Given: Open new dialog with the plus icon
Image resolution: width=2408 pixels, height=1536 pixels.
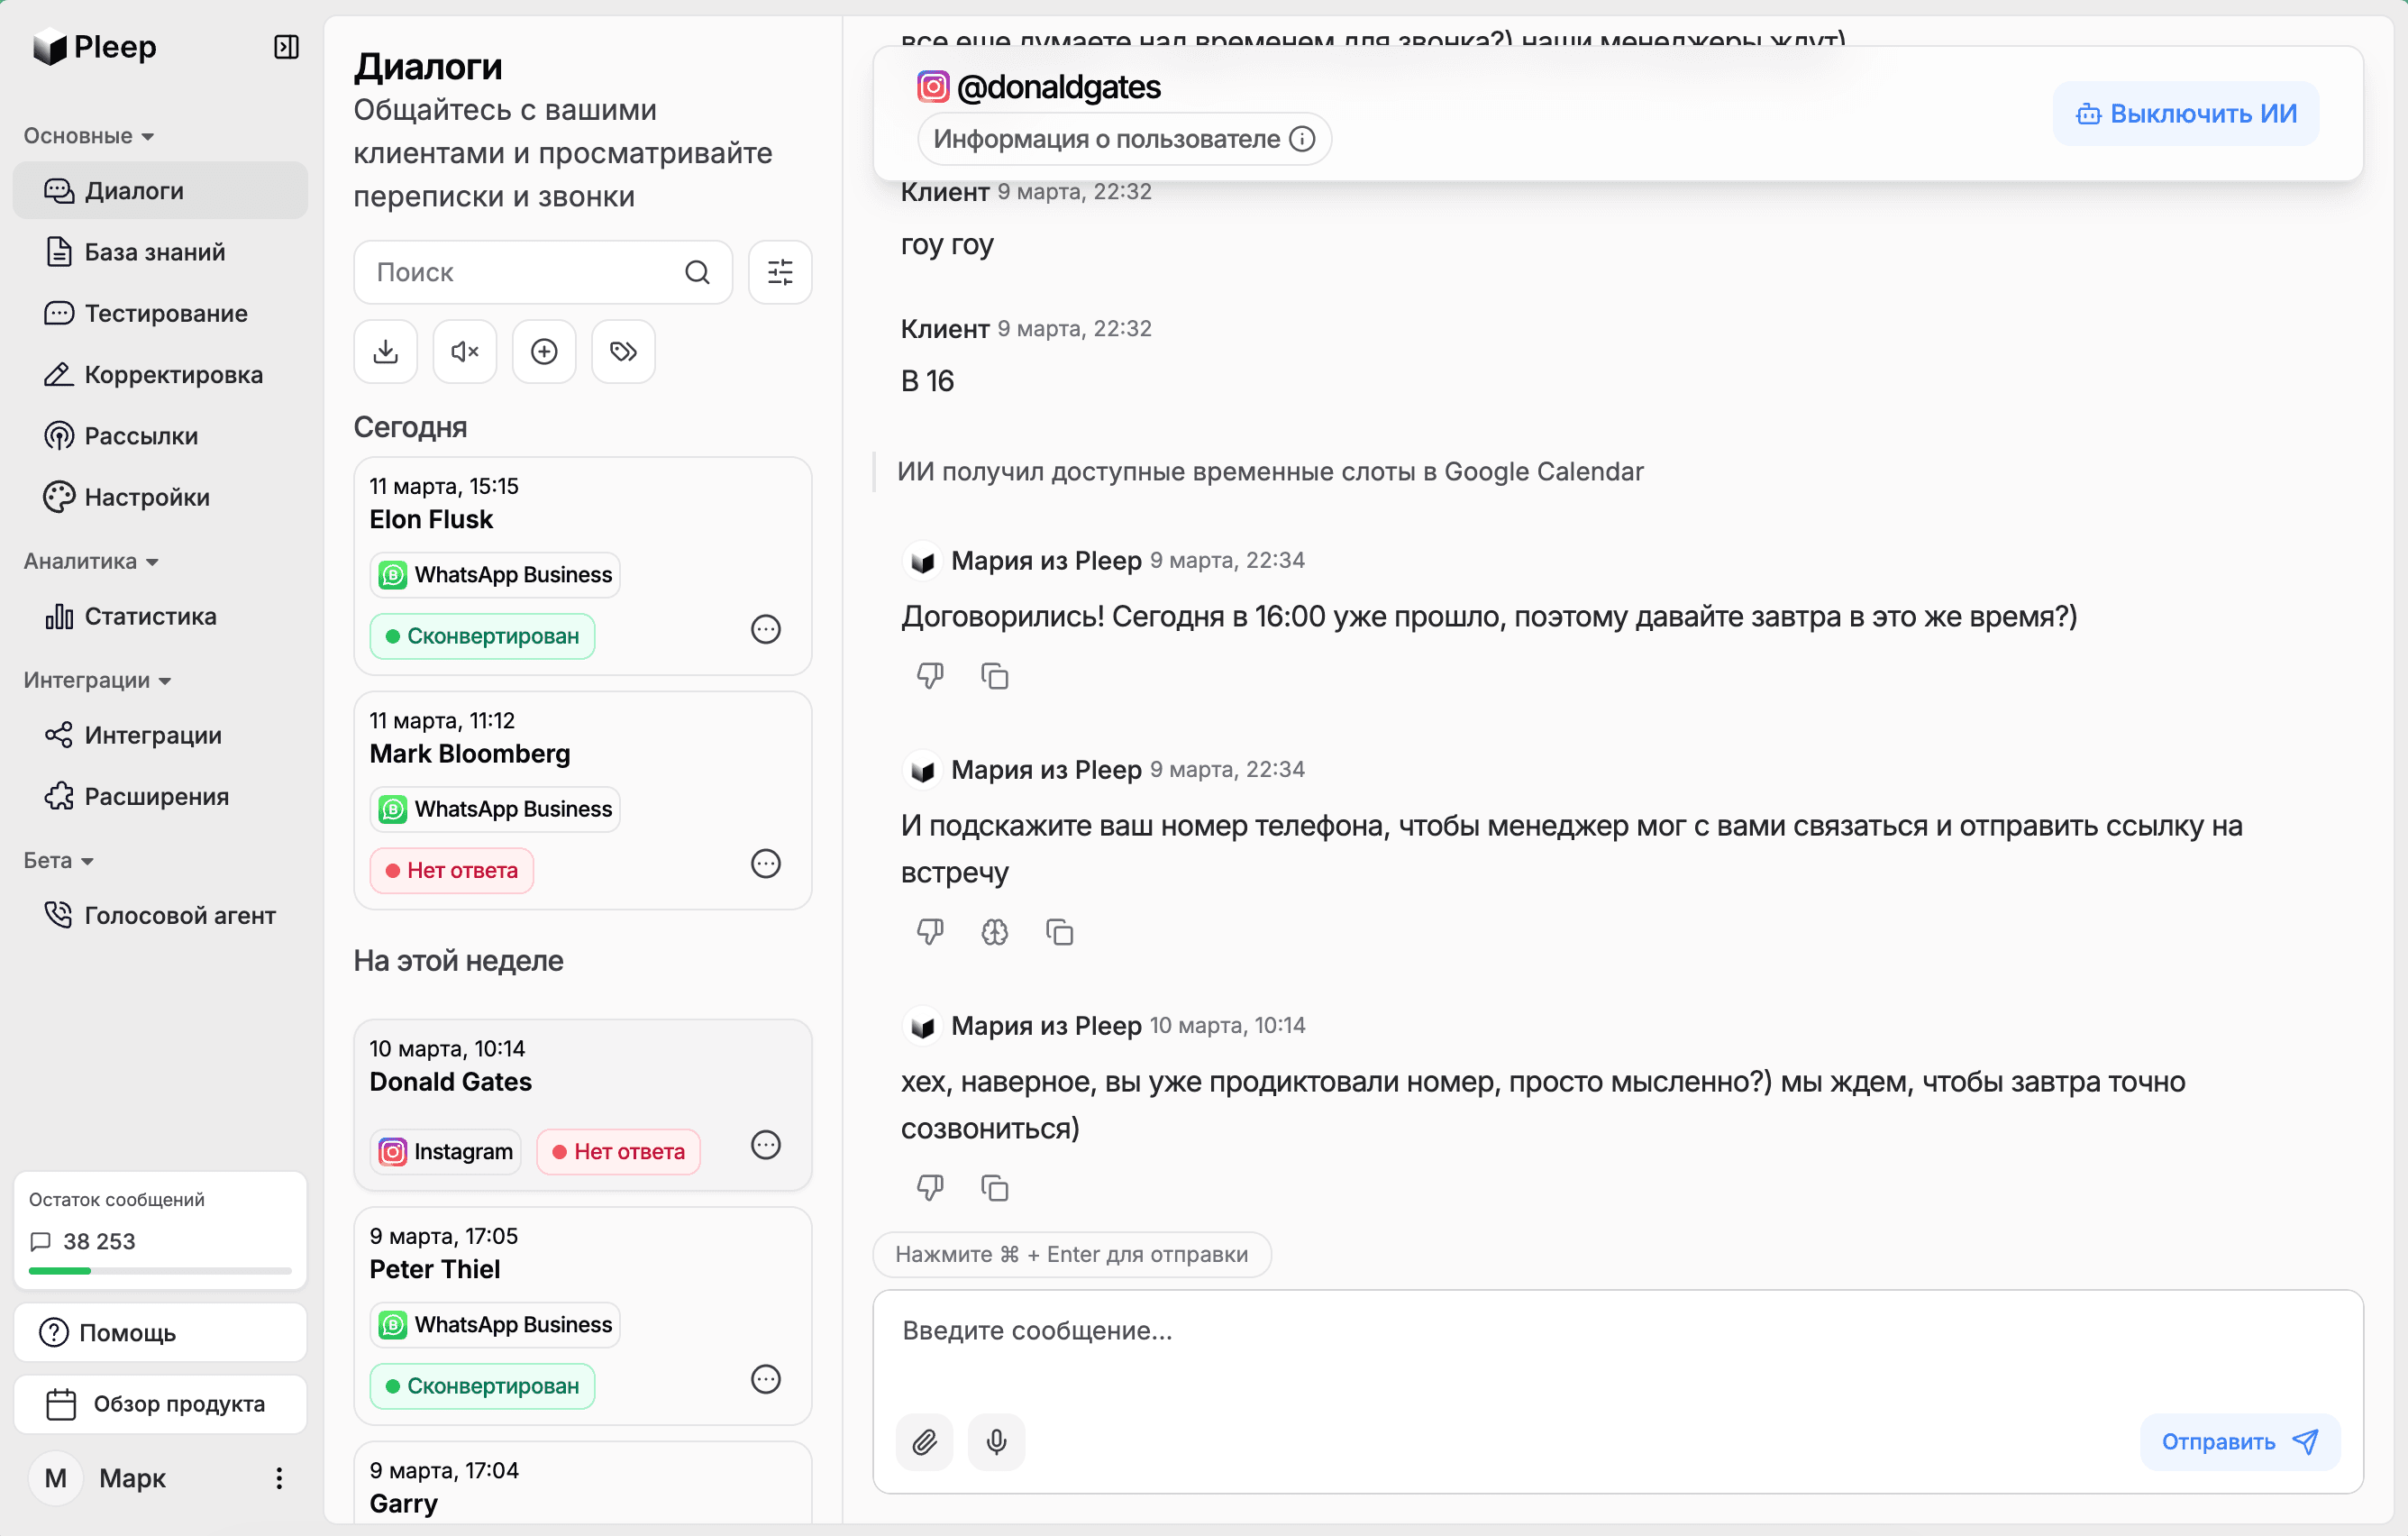Looking at the screenshot, I should click(x=543, y=351).
